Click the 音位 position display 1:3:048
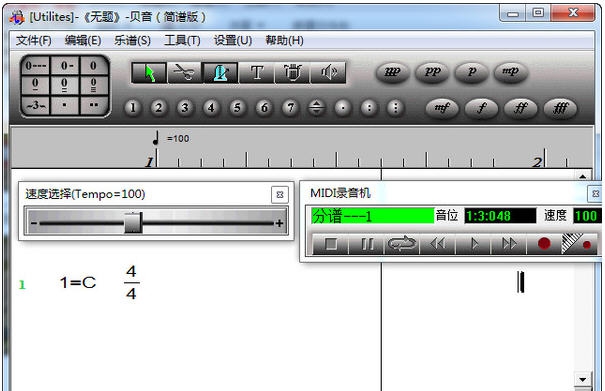This screenshot has height=391, width=605. [500, 216]
